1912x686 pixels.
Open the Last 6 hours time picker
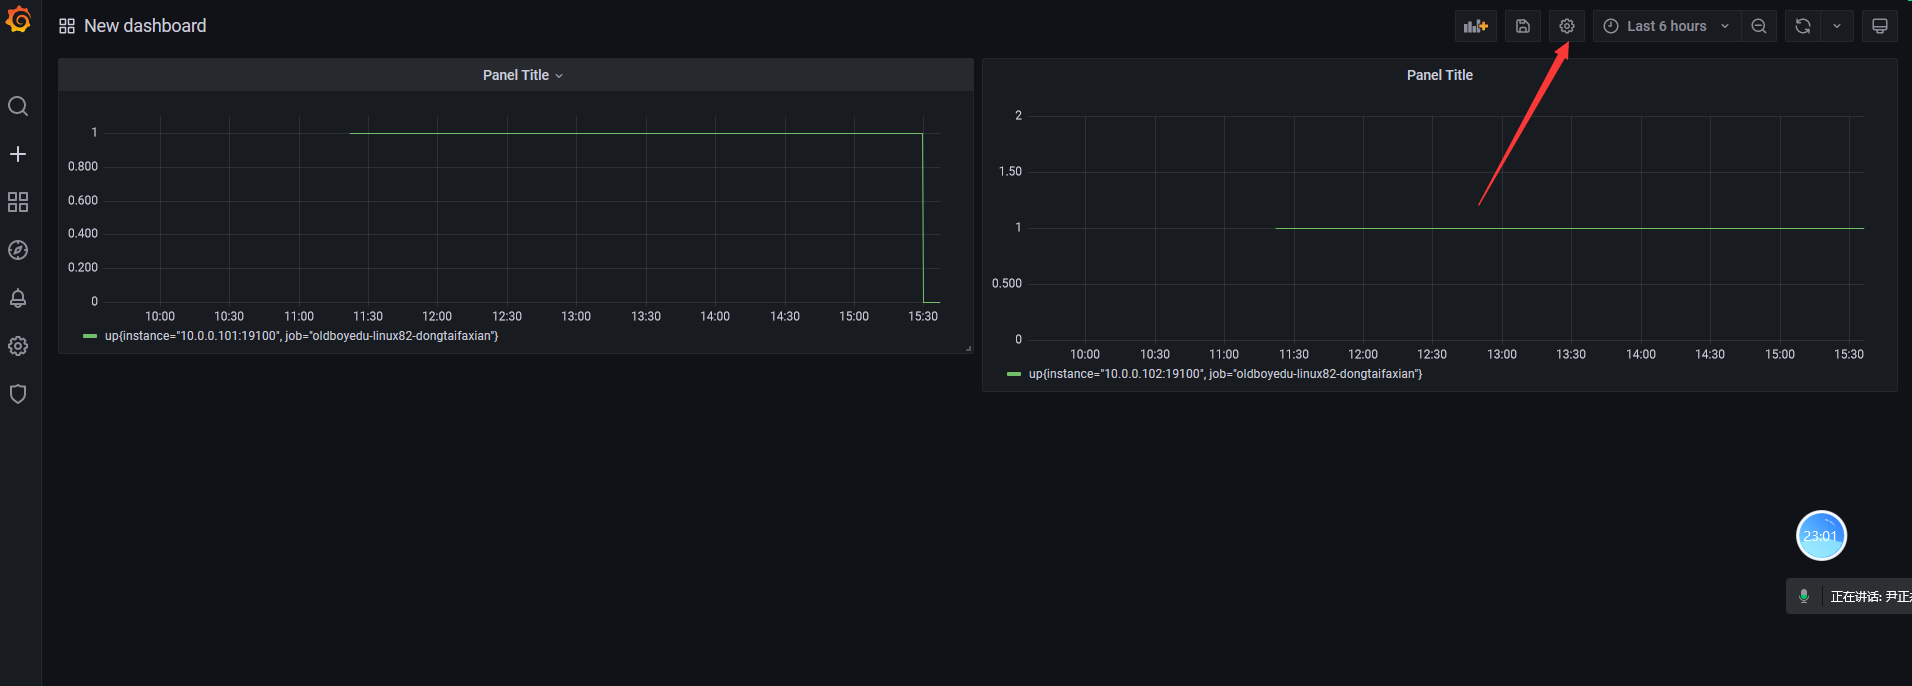click(x=1667, y=26)
